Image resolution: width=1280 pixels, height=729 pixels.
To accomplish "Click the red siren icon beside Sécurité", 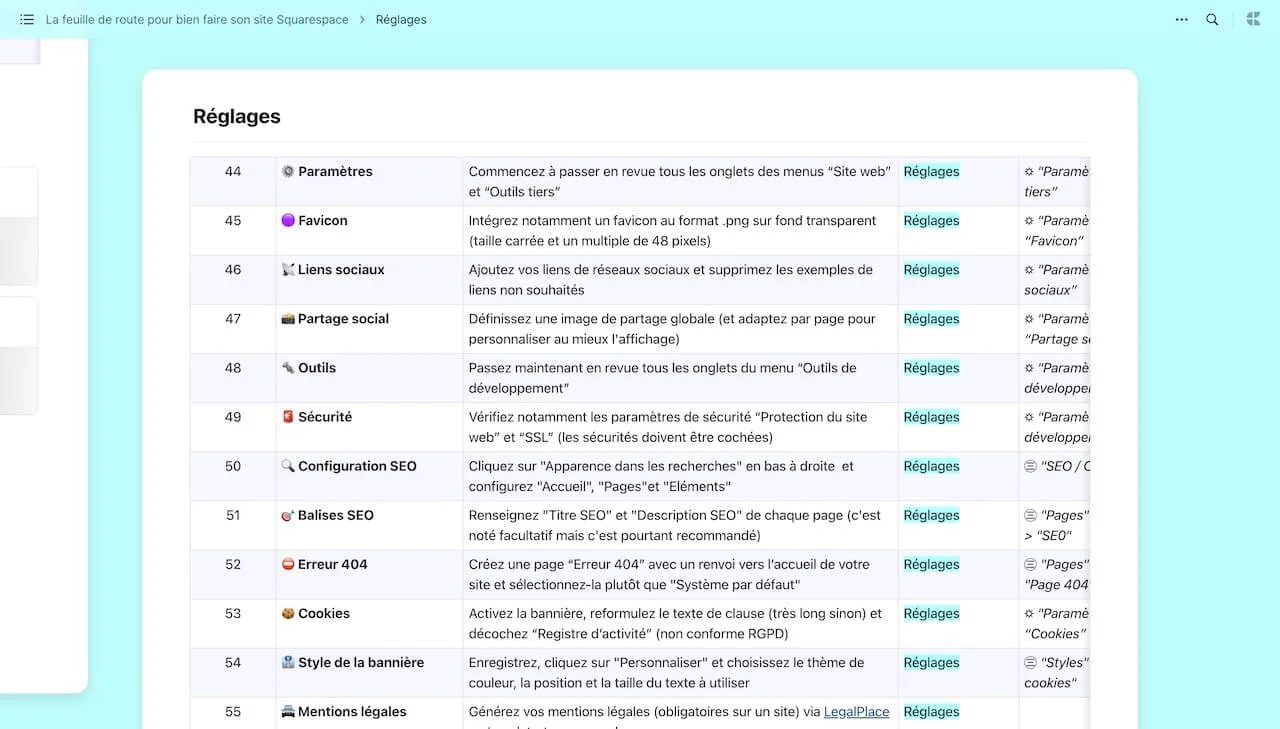I will click(x=288, y=416).
